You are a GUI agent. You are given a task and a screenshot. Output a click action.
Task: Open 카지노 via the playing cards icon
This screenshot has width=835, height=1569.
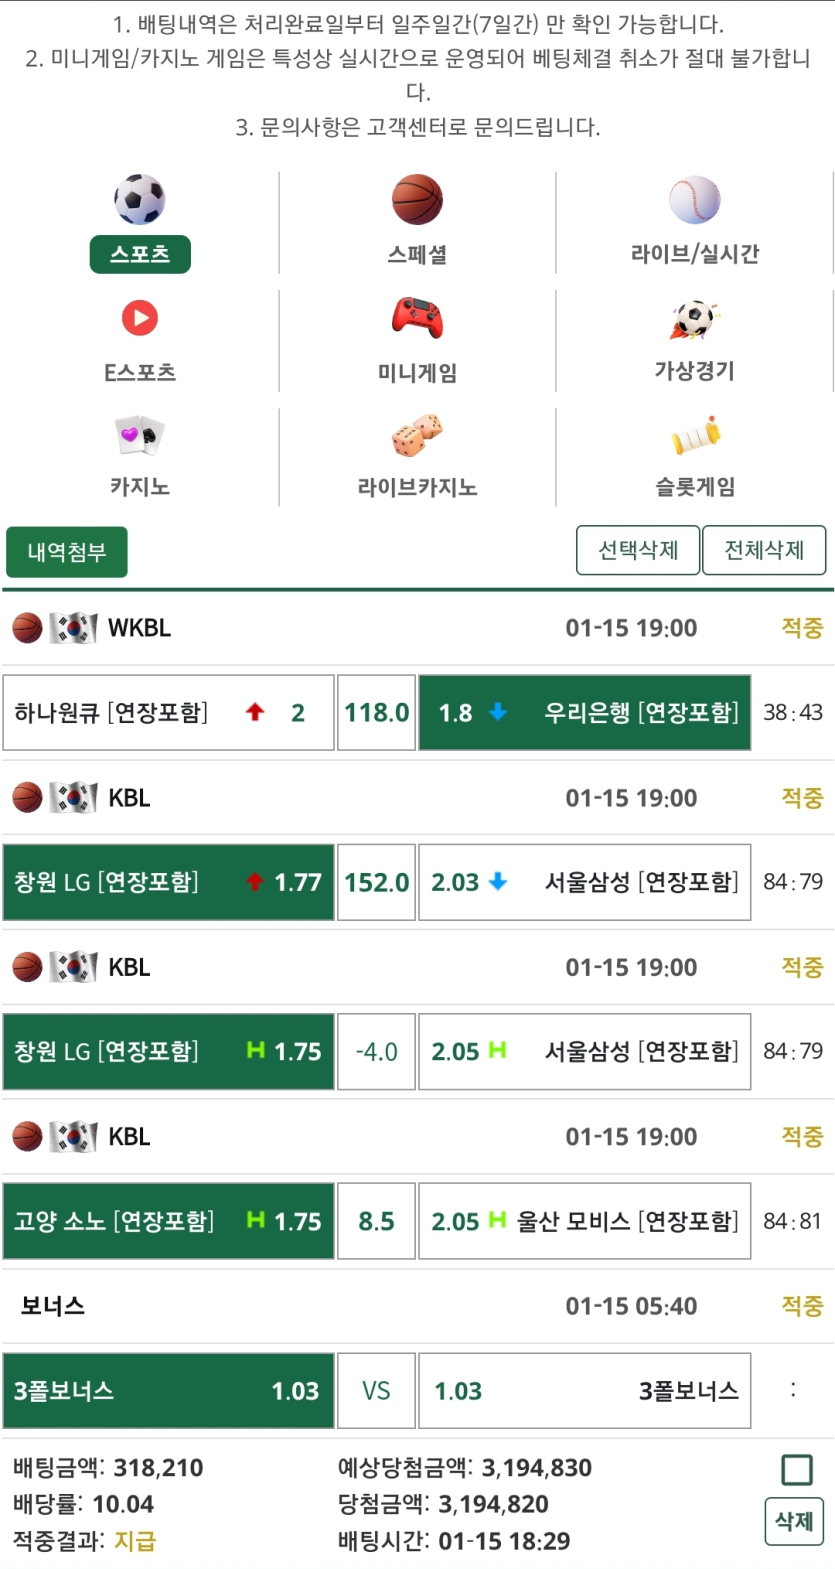pos(140,435)
